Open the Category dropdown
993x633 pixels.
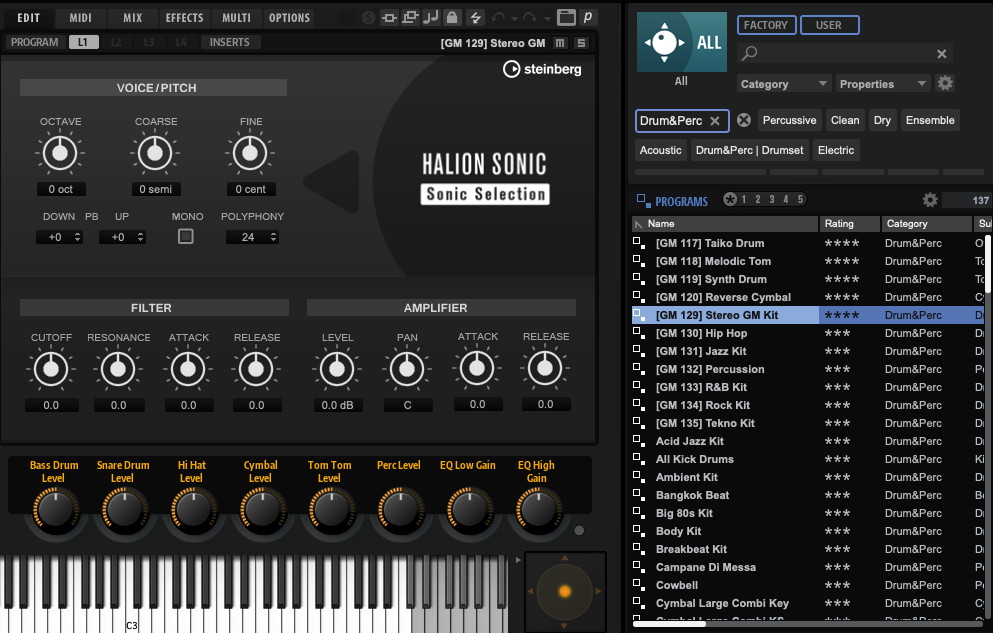[783, 84]
